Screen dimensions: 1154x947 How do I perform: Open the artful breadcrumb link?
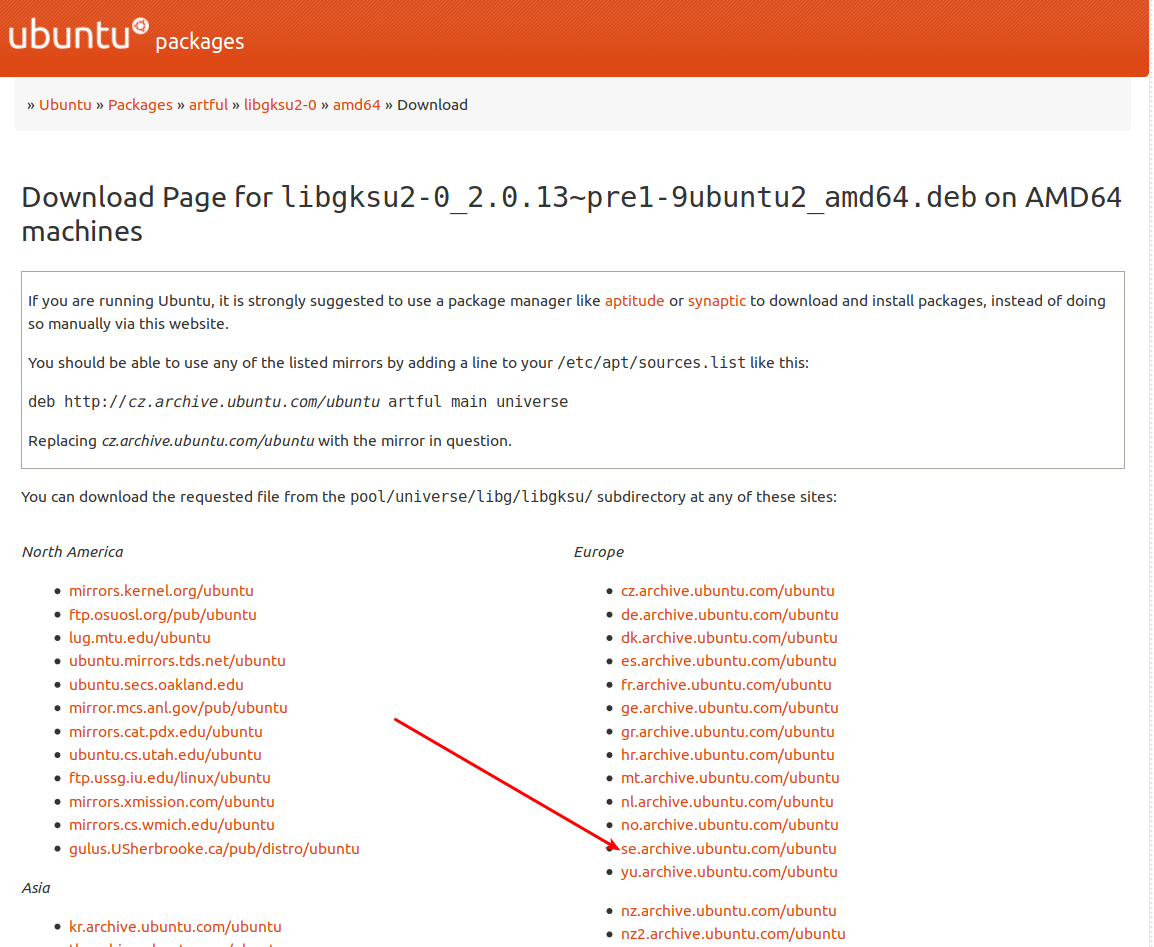click(x=208, y=104)
